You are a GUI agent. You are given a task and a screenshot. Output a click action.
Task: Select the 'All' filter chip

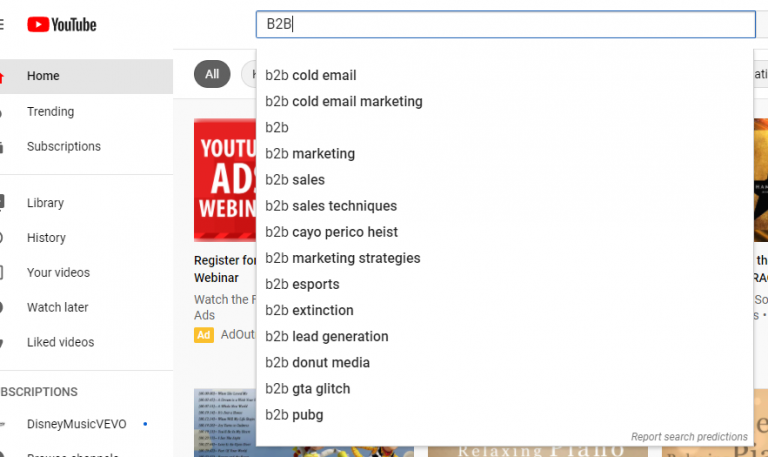(x=212, y=74)
